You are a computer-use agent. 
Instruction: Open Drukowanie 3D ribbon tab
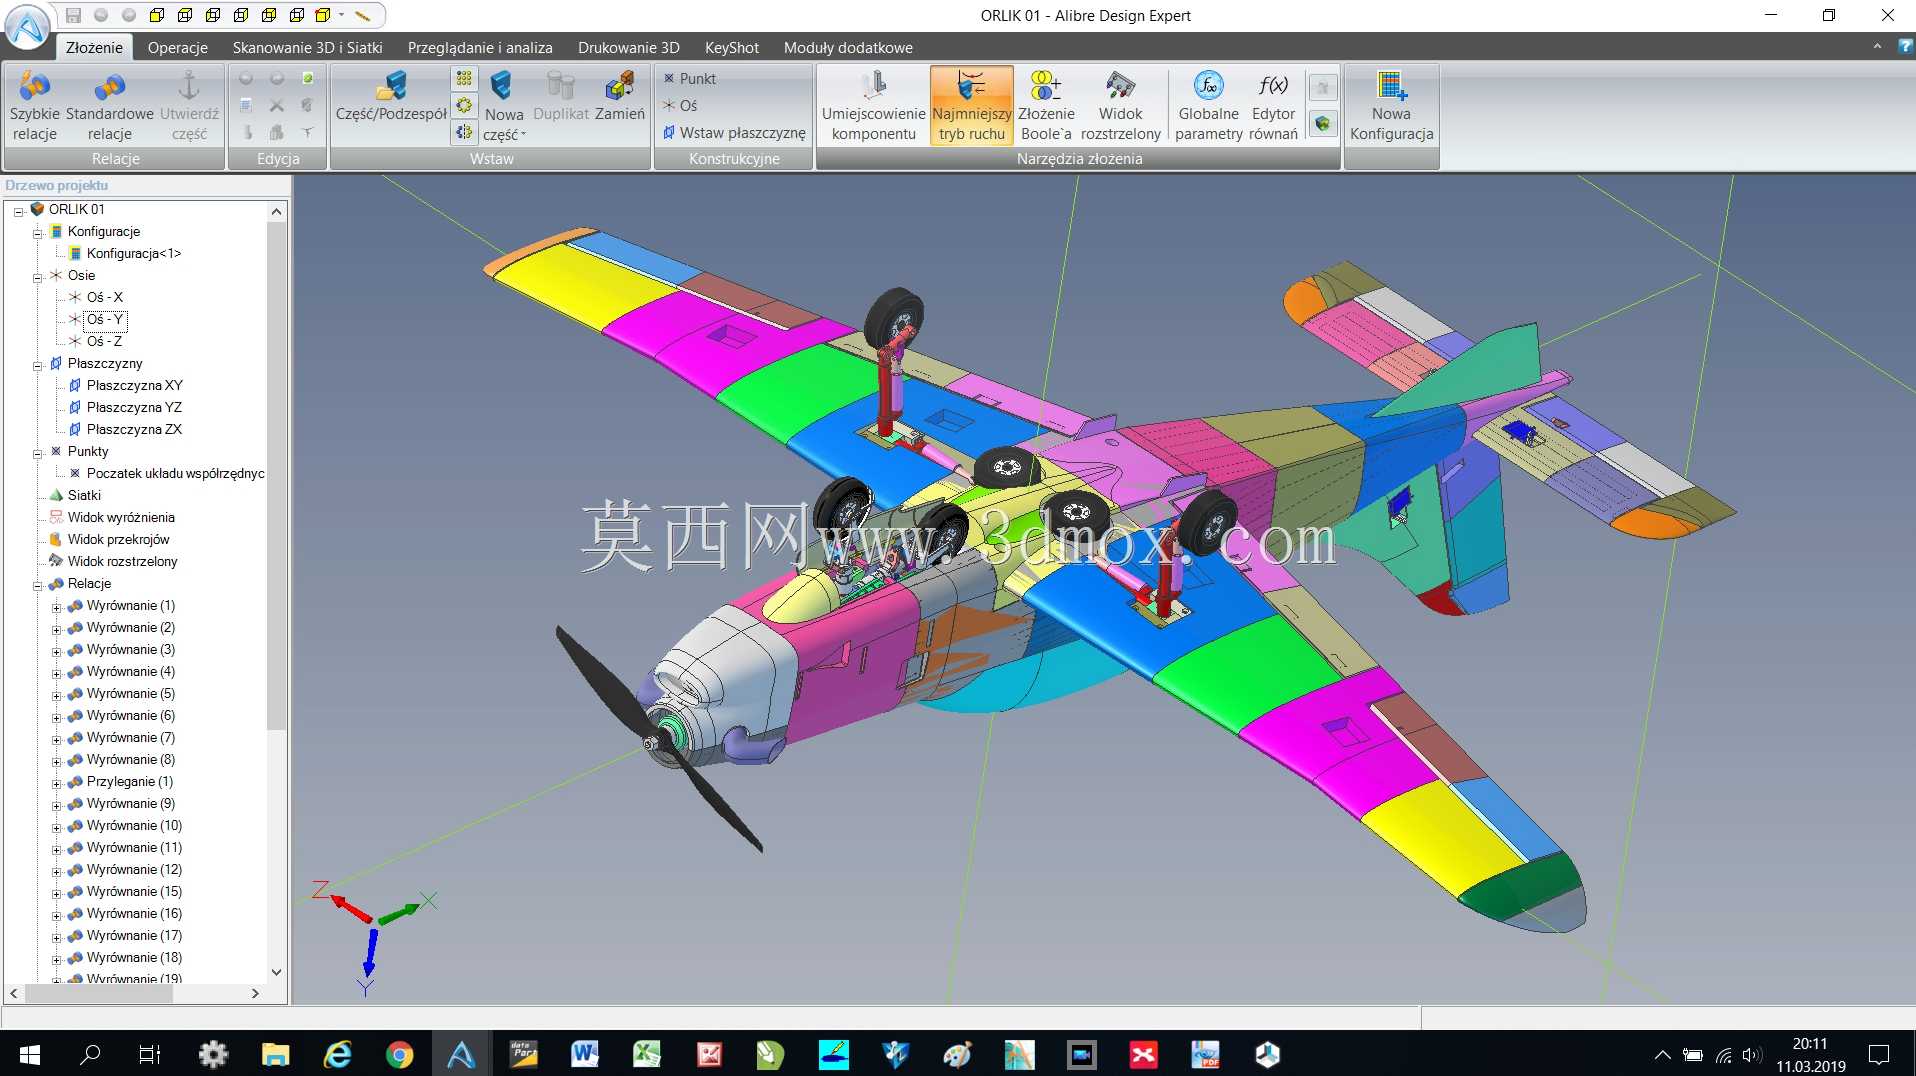click(628, 47)
